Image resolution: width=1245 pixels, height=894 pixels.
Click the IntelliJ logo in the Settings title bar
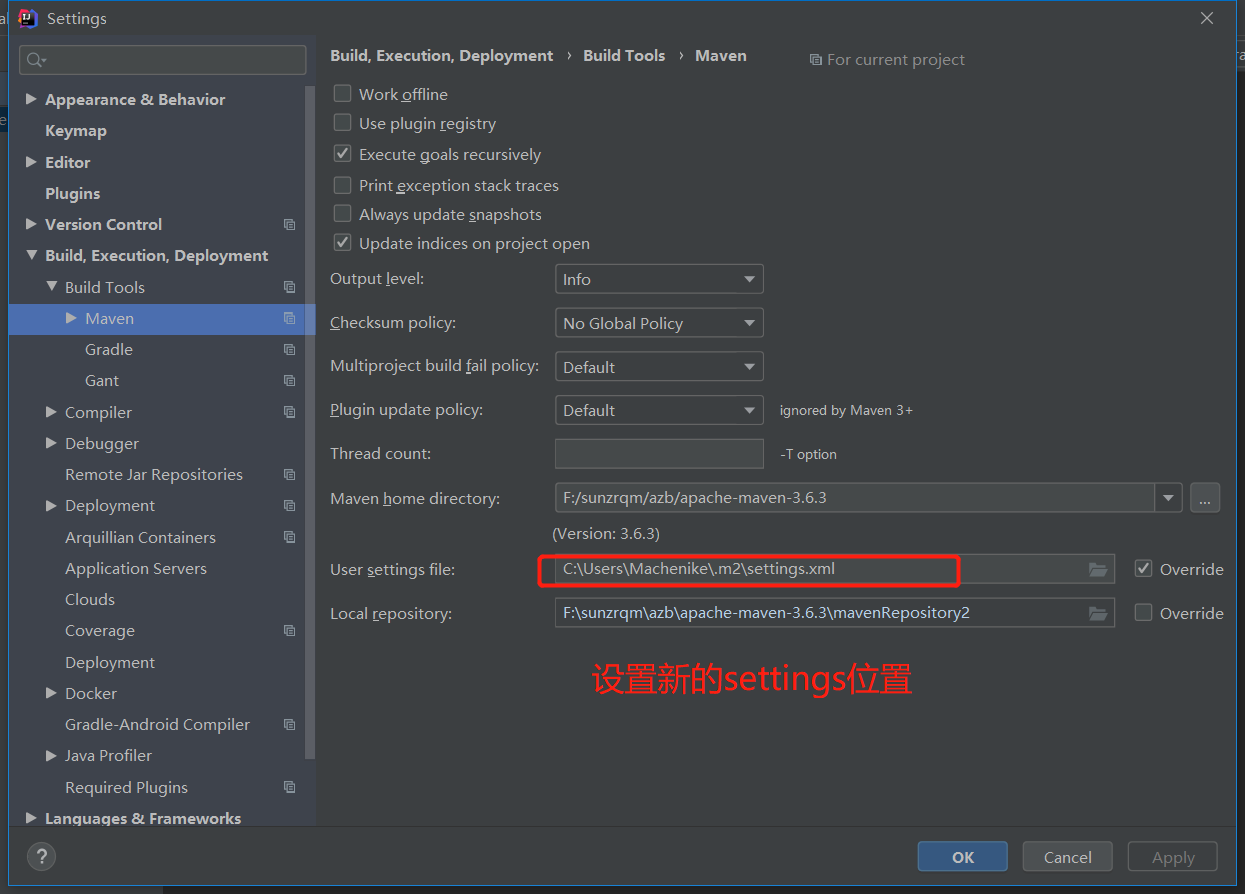point(28,18)
